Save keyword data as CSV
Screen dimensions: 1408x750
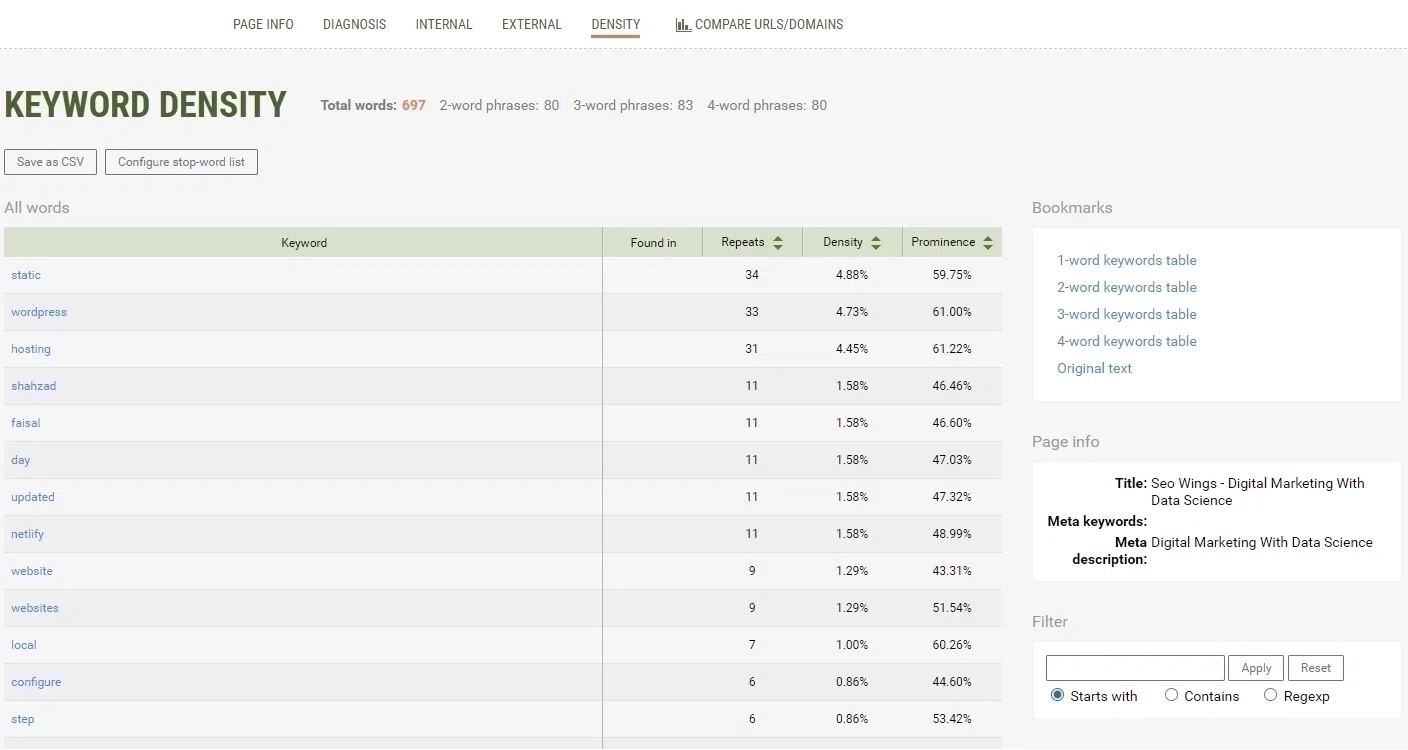pos(50,161)
